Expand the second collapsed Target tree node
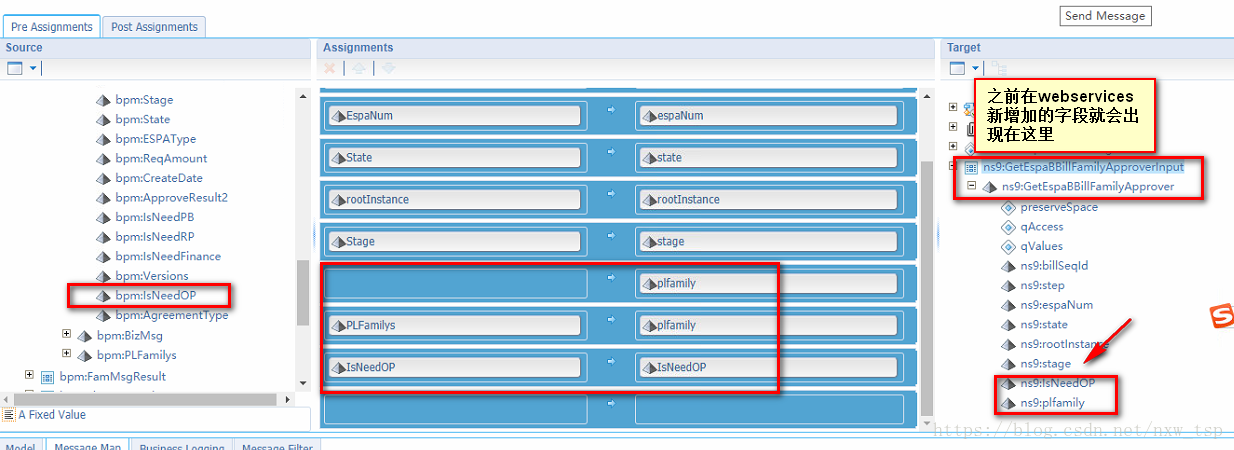Image resolution: width=1234 pixels, height=450 pixels. (x=954, y=127)
